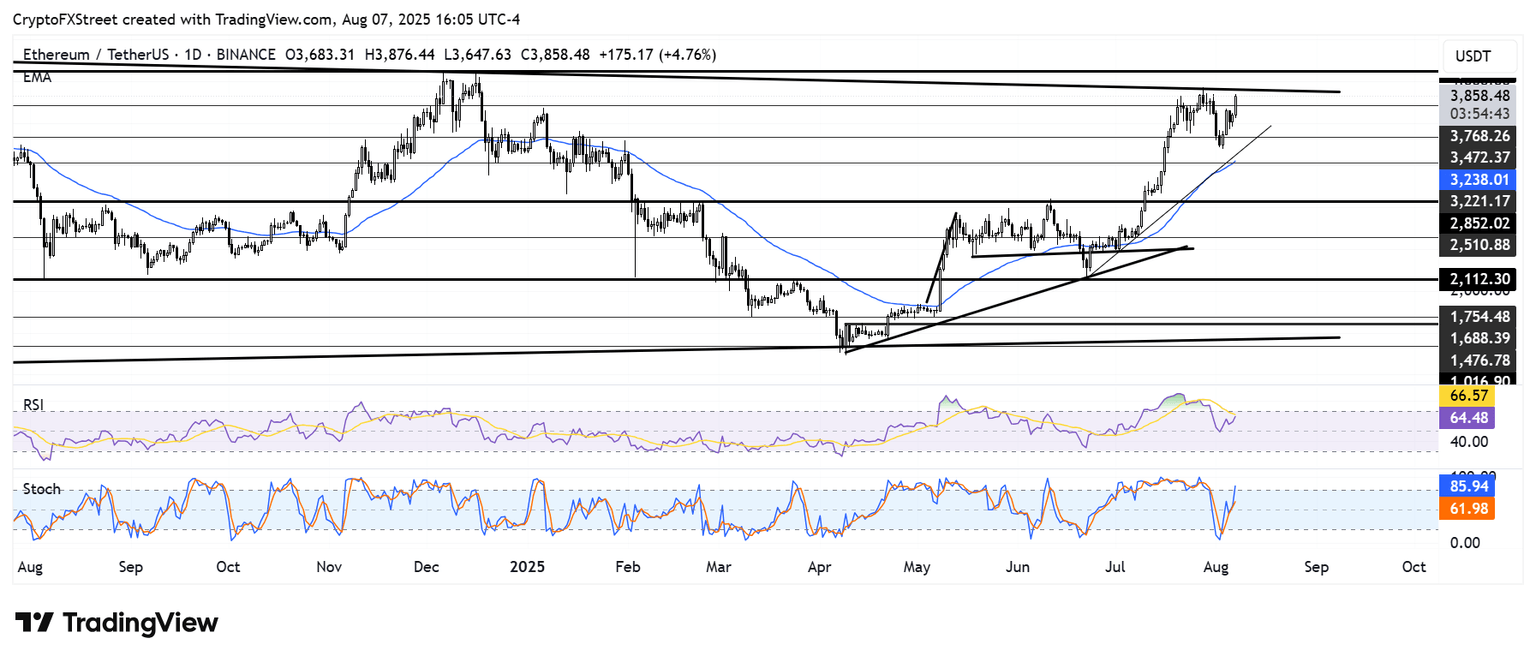Image resolution: width=1536 pixels, height=661 pixels.
Task: Select the RSI indicator label
Action: (x=35, y=405)
